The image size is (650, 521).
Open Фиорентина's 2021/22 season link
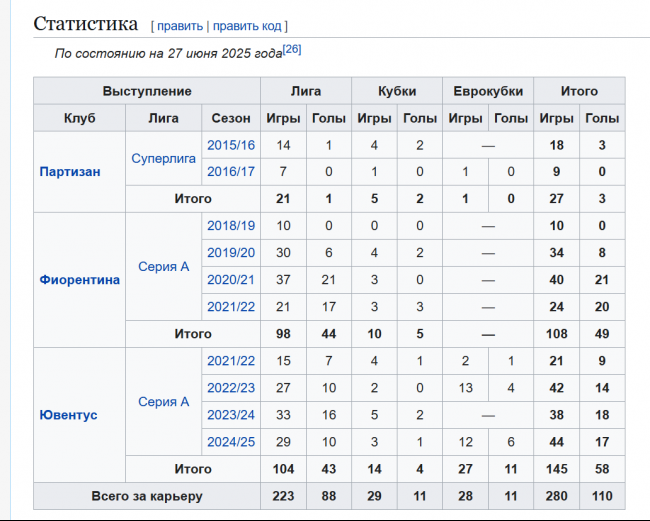[231, 307]
